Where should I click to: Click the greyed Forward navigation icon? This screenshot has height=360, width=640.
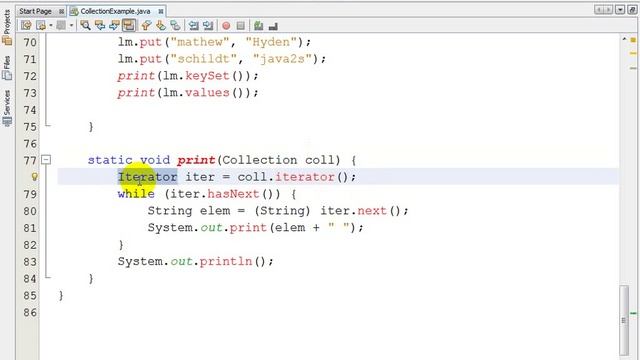pos(61,26)
